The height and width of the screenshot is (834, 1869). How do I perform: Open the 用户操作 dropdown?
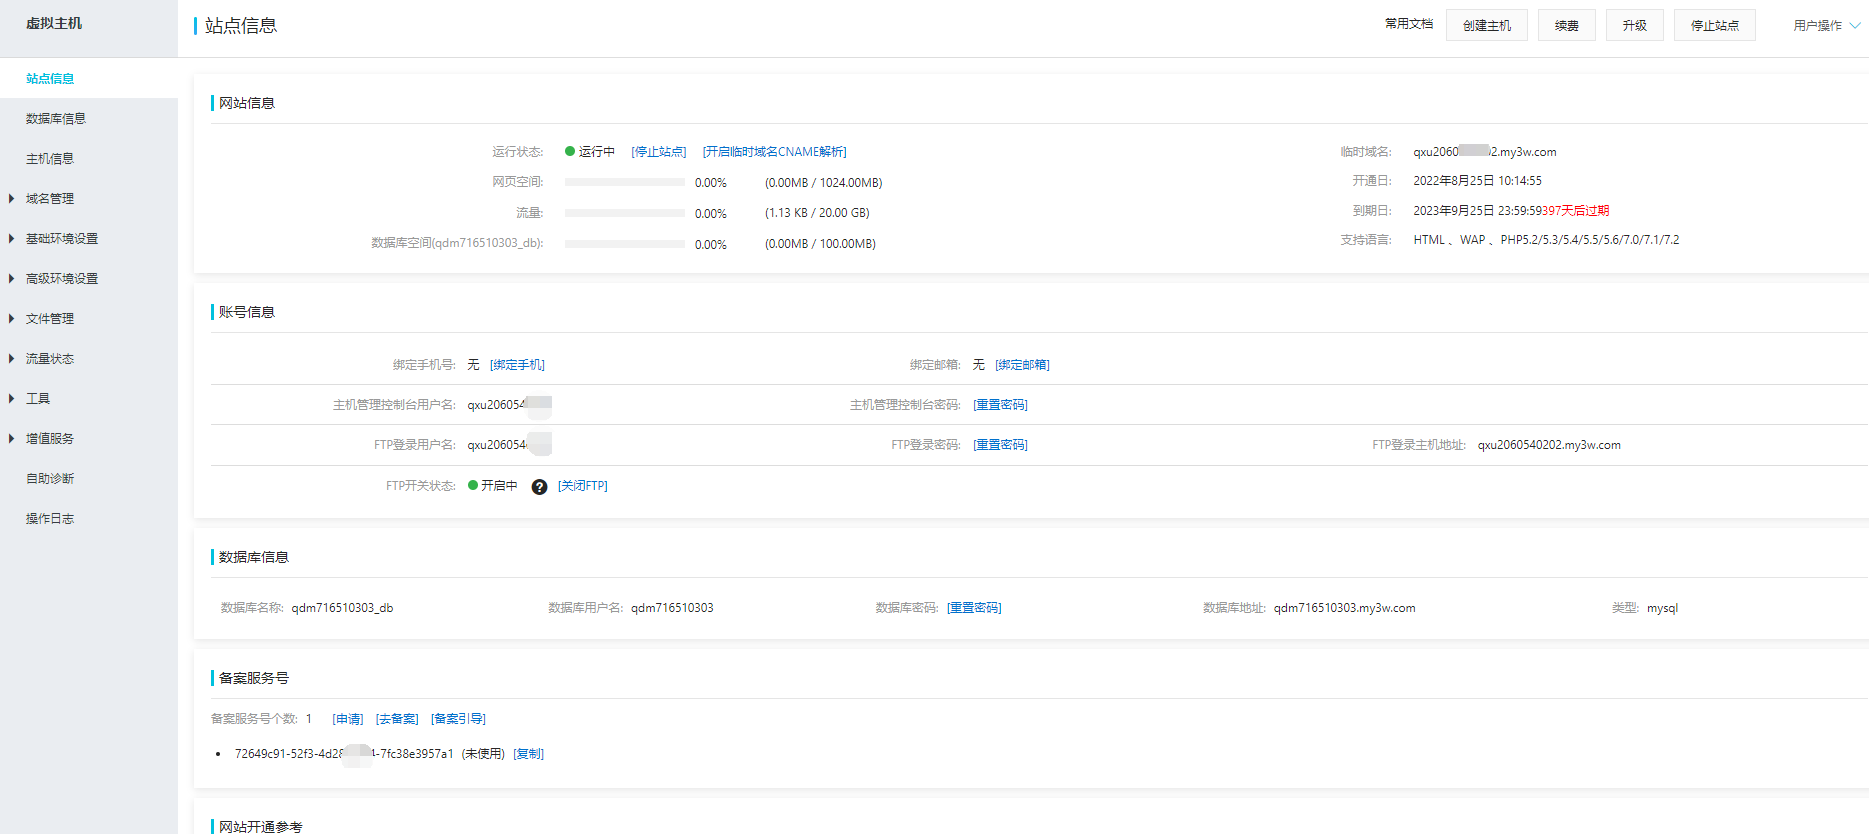point(1825,26)
